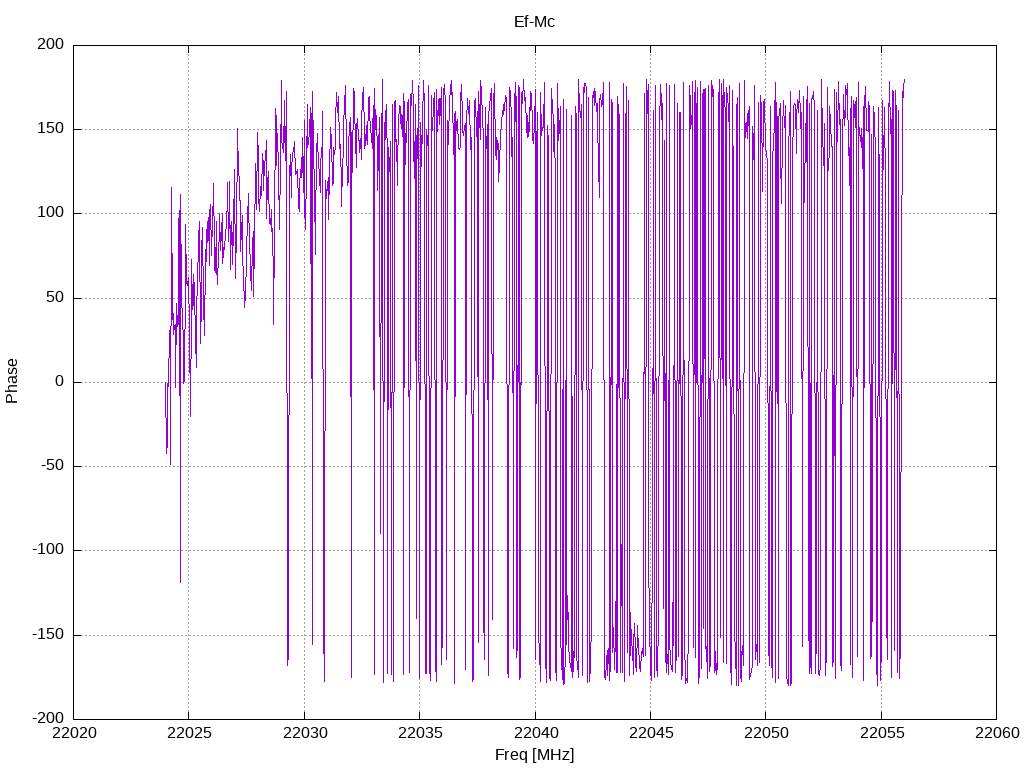Click the y-axis tick label -150
The height and width of the screenshot is (768, 1024).
pos(48,634)
